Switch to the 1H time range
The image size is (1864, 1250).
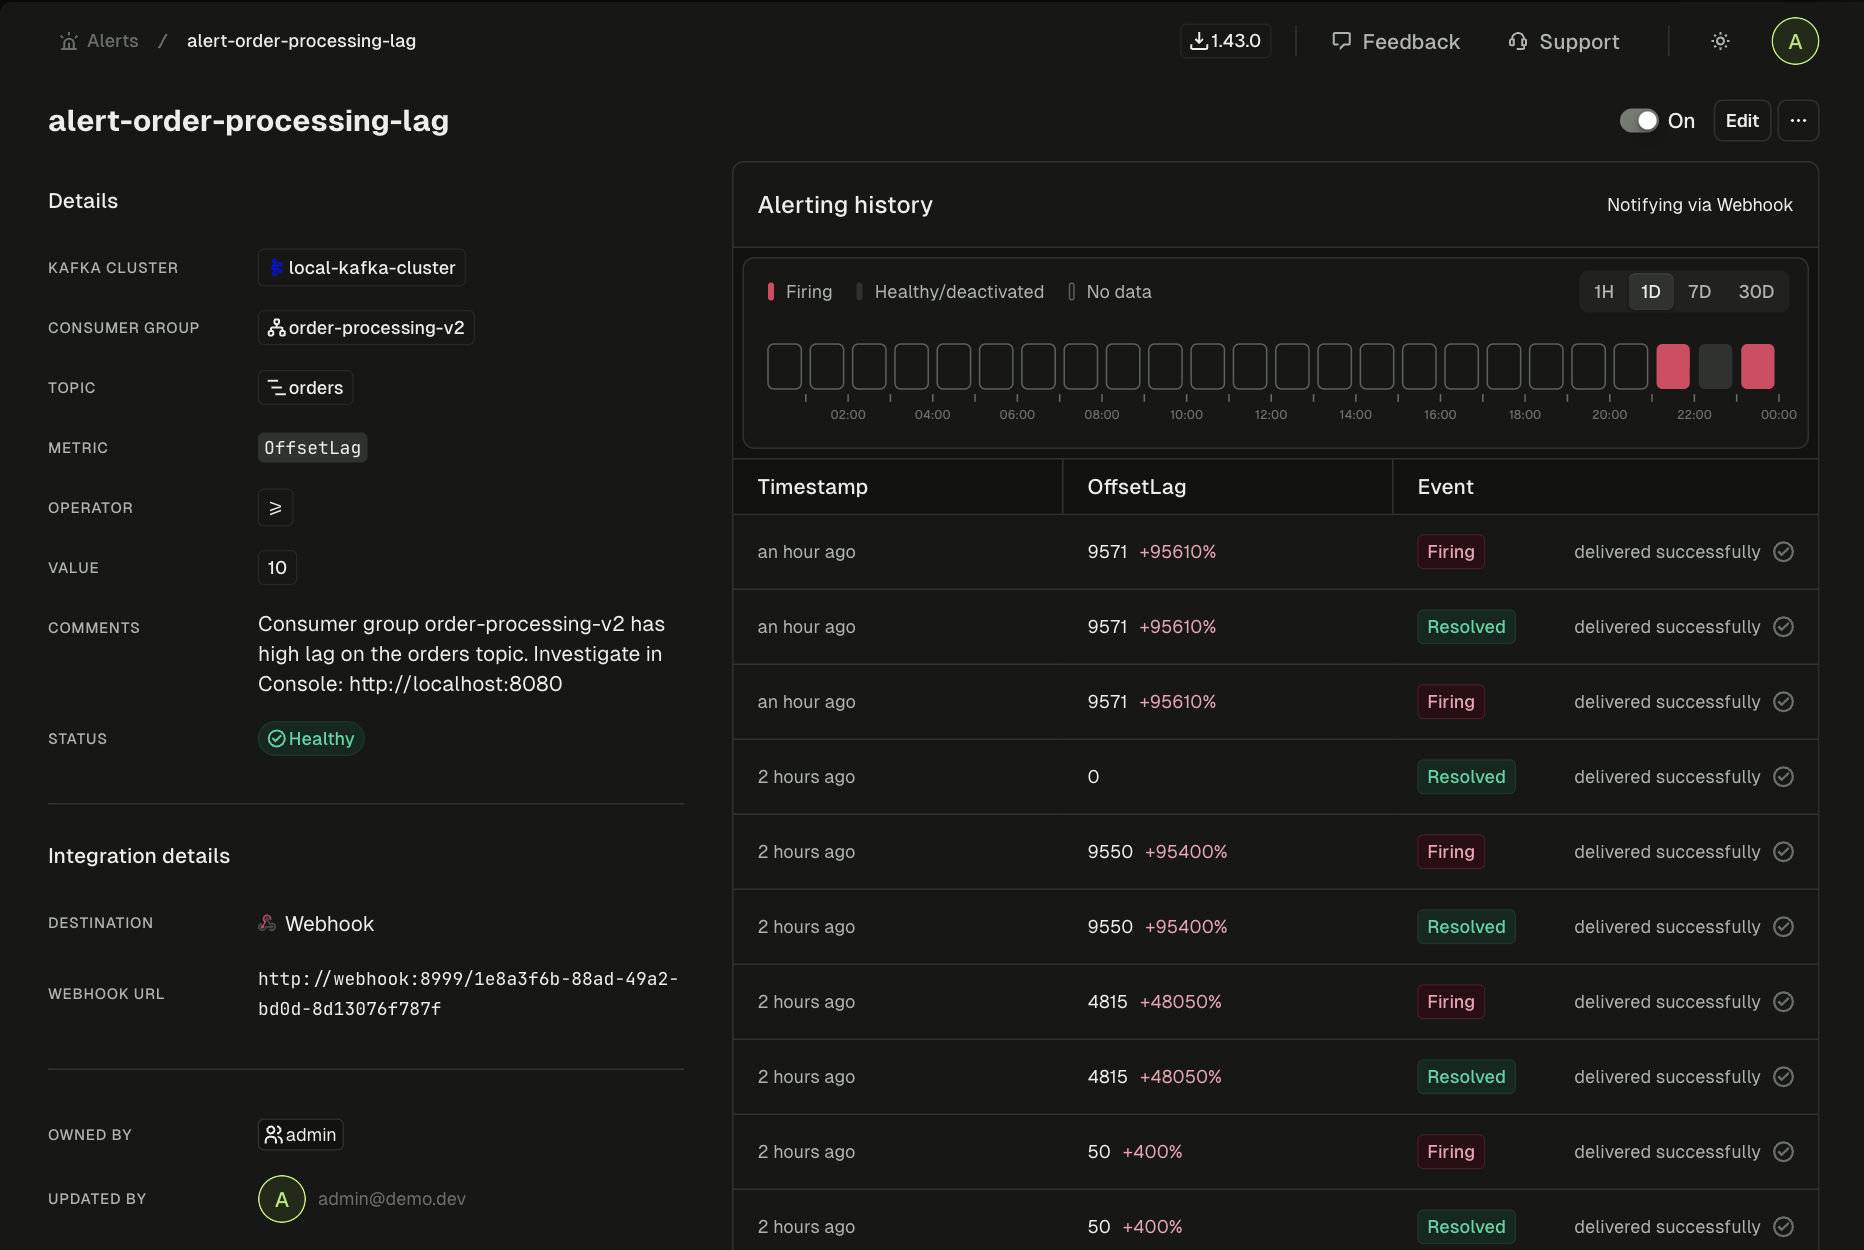coord(1603,291)
